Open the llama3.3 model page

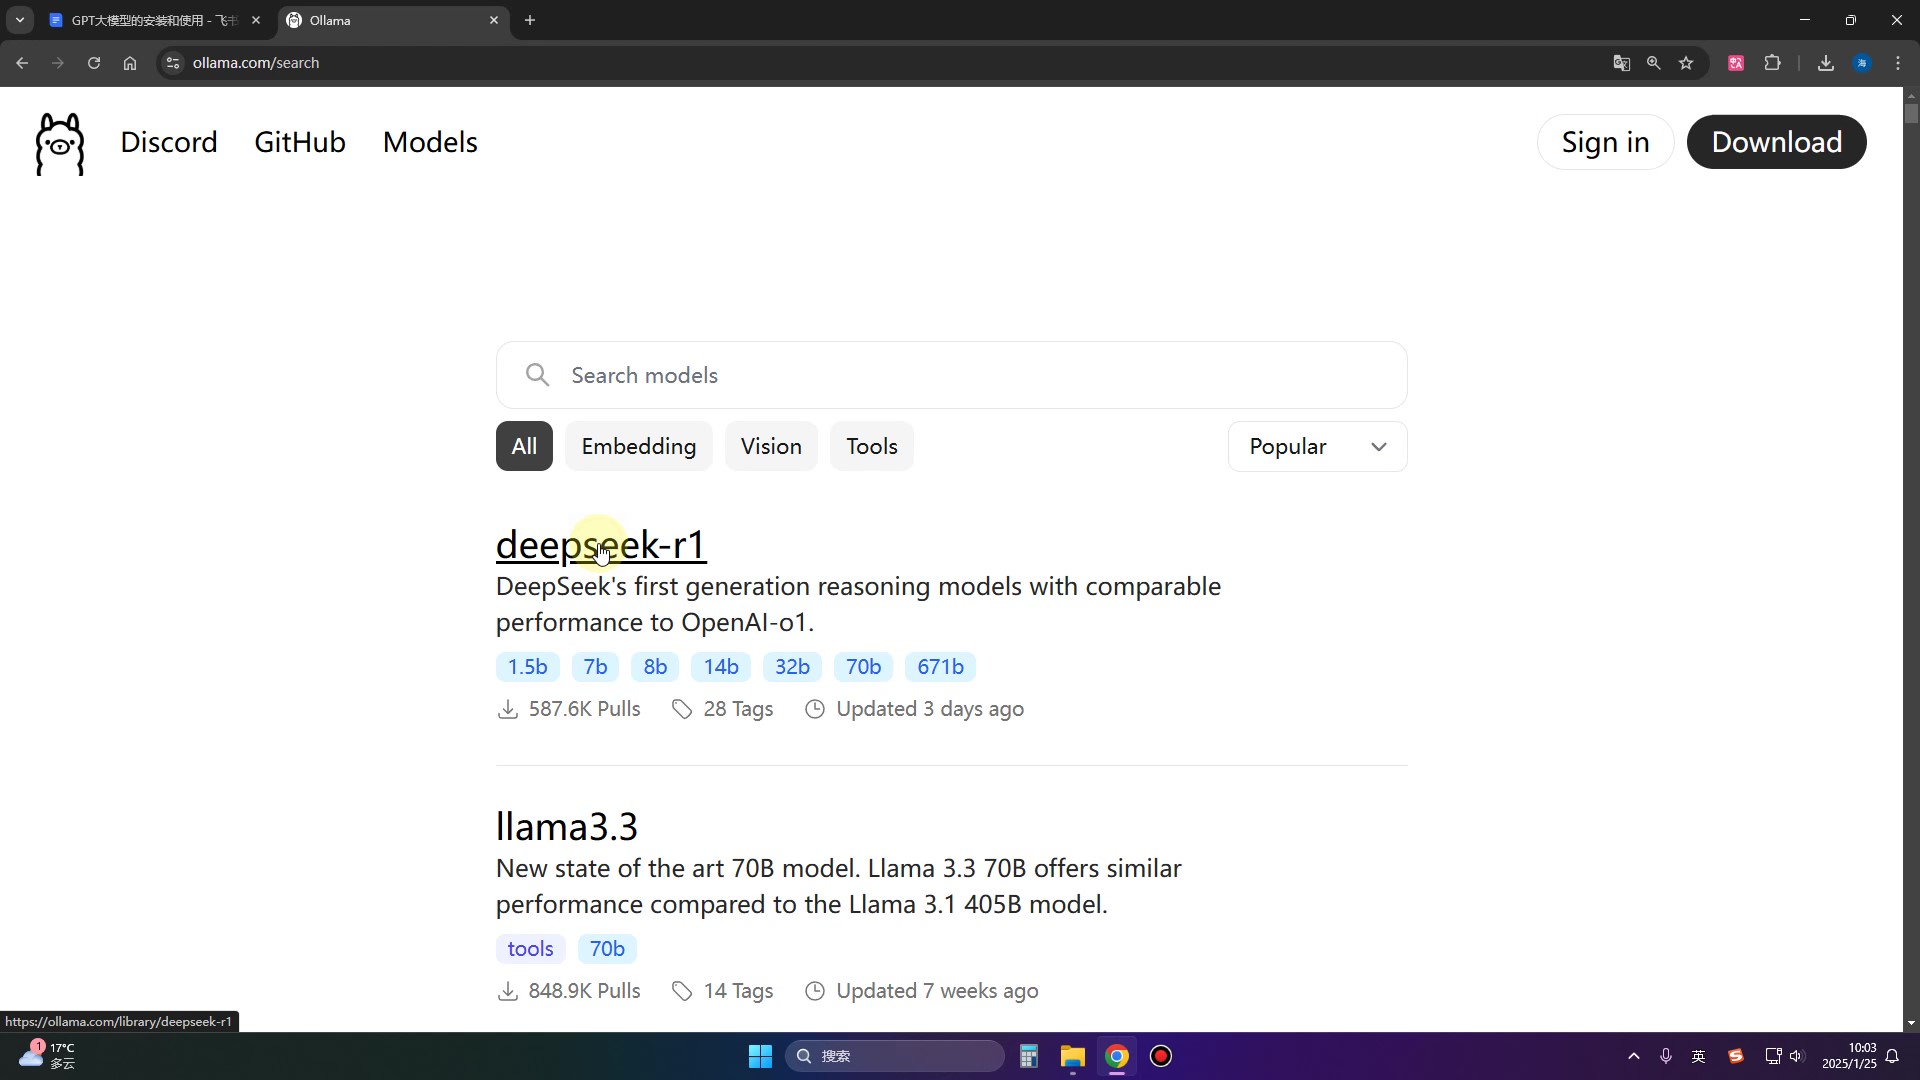click(x=566, y=827)
